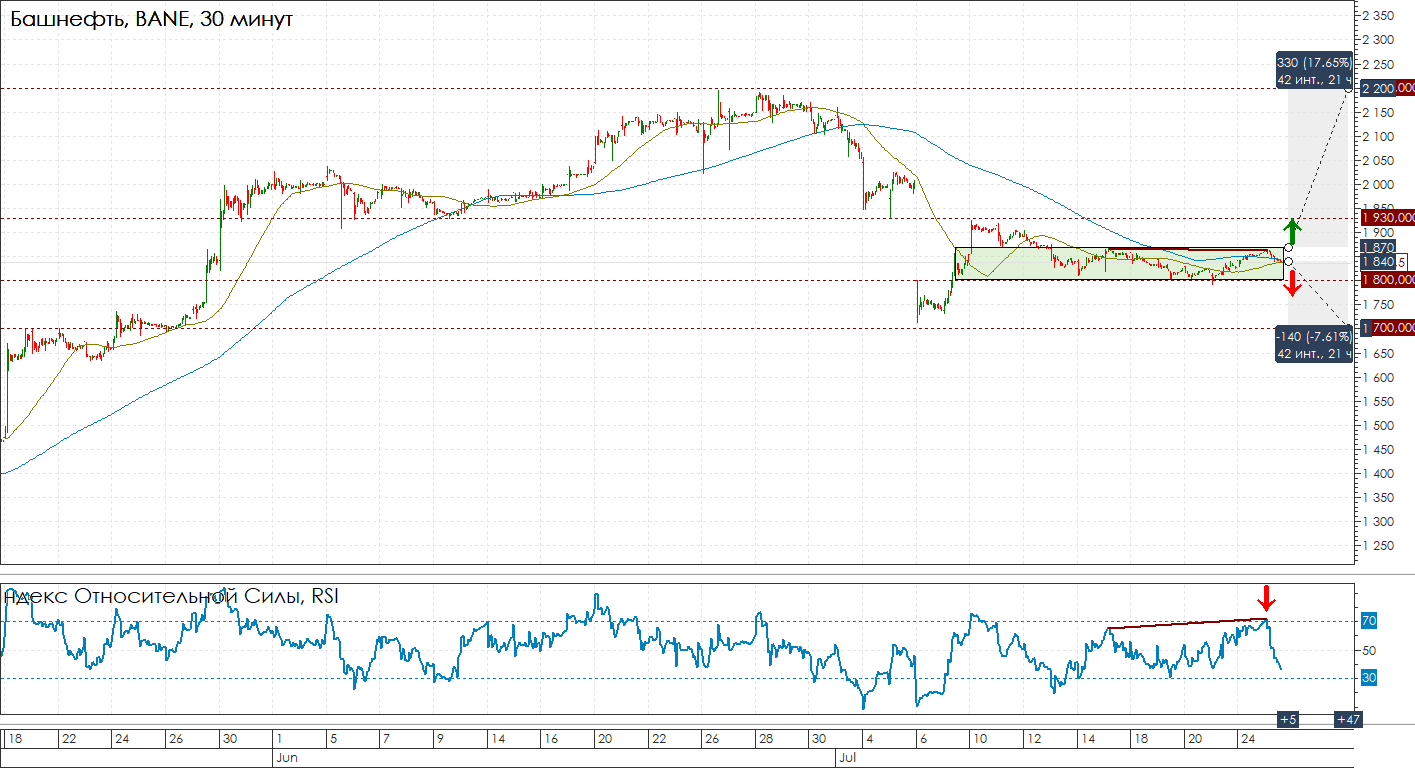The width and height of the screenshot is (1415, 770).
Task: Click the 1 250 price axis label
Action: 1378,546
